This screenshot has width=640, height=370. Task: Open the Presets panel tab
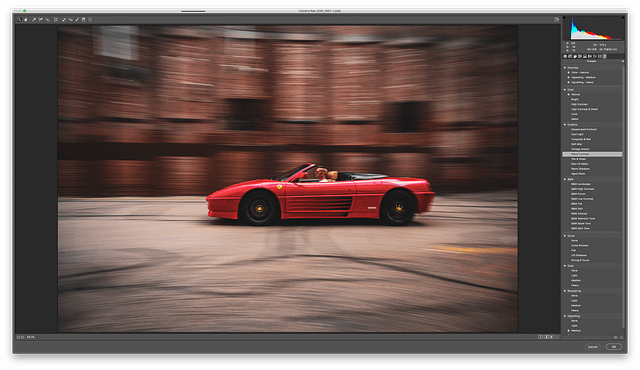click(604, 56)
